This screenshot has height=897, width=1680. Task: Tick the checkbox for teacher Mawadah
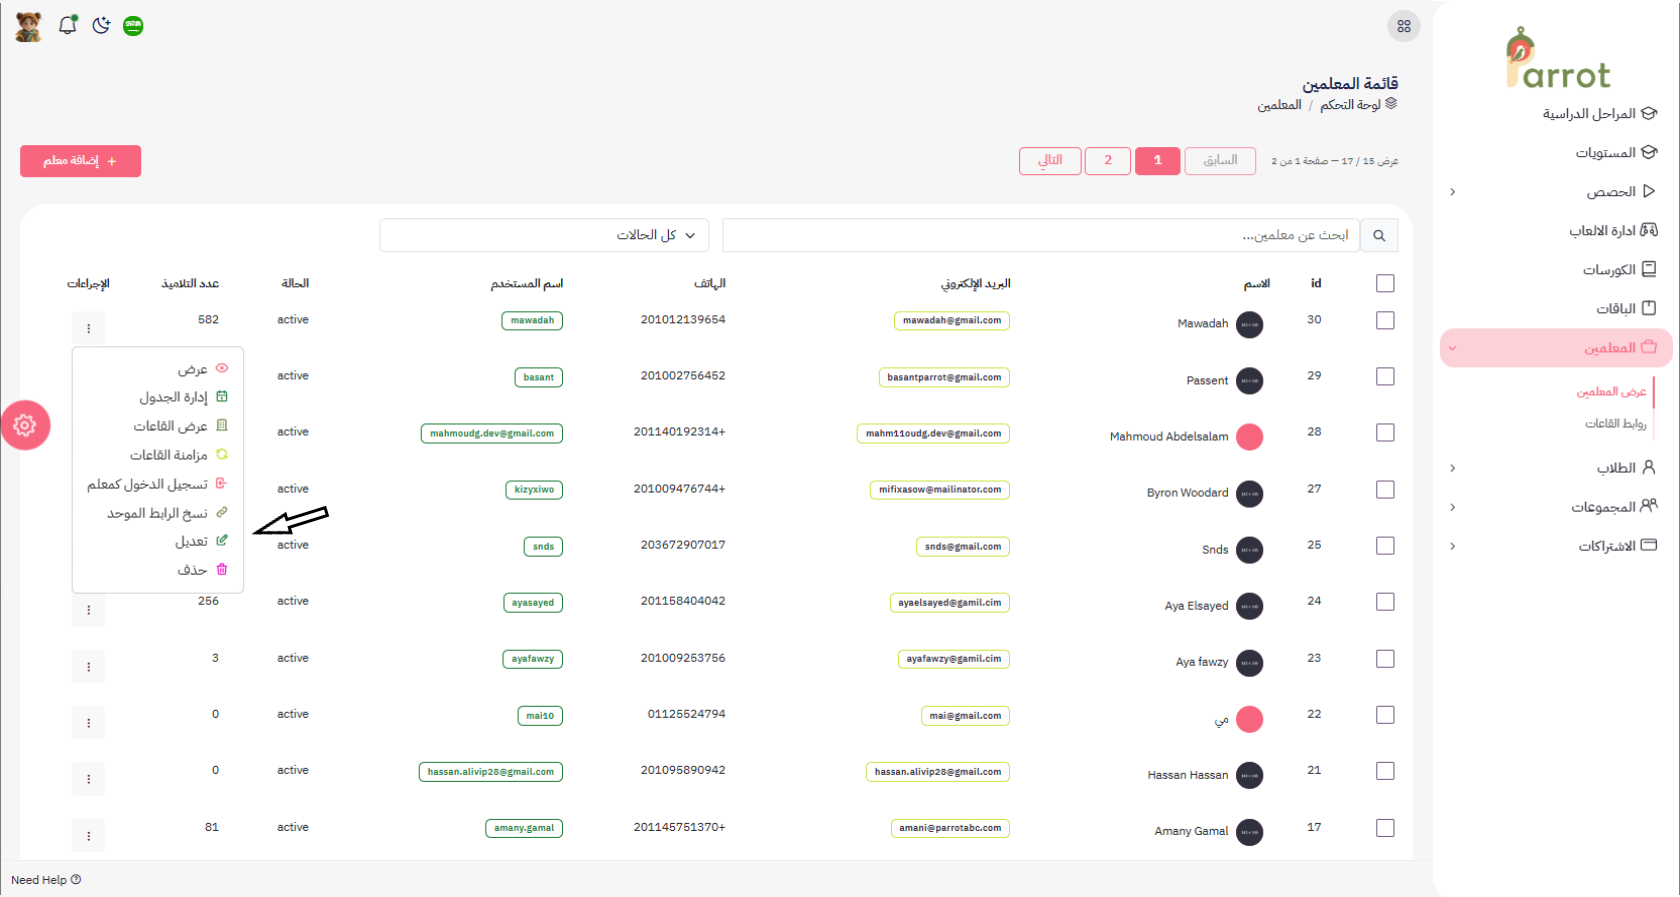click(x=1385, y=320)
